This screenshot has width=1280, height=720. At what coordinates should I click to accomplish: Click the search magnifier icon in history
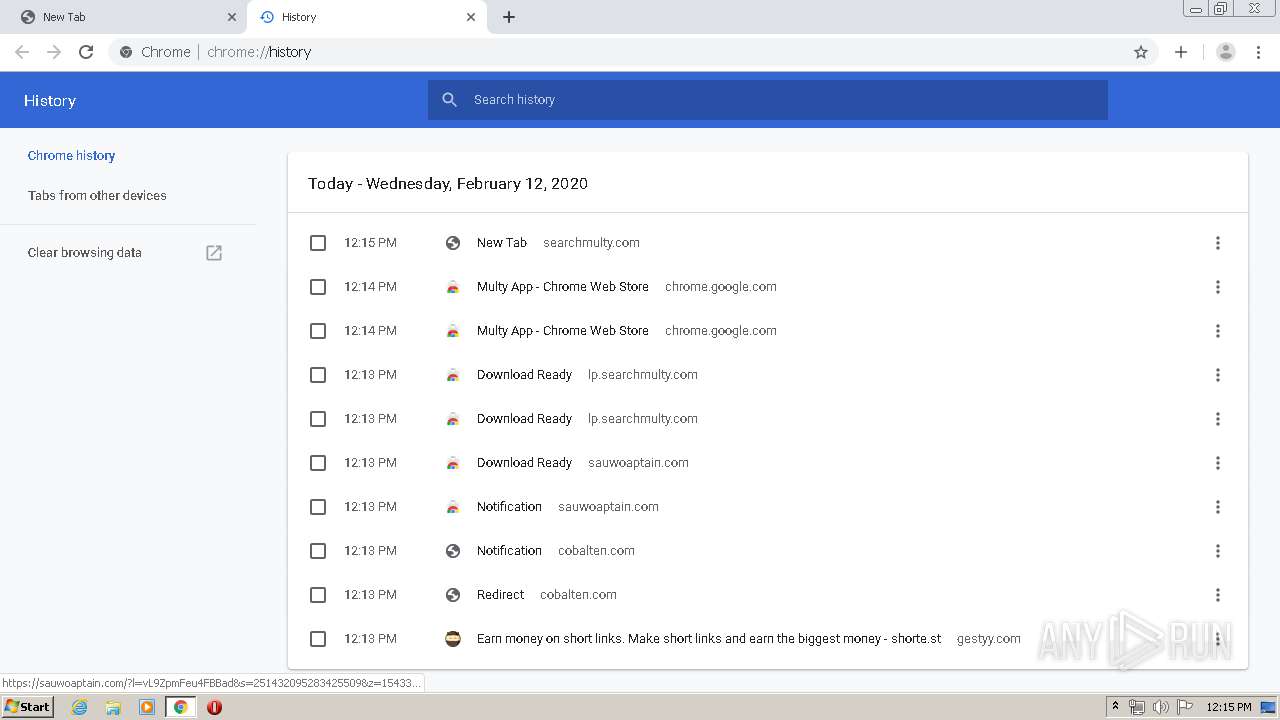point(450,100)
